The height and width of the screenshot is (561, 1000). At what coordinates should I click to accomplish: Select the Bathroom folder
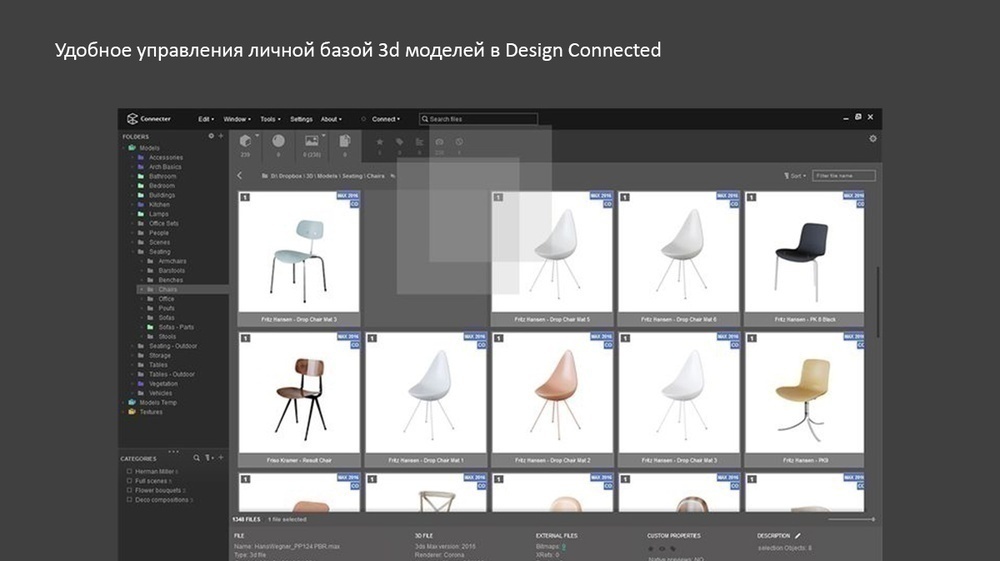[163, 177]
